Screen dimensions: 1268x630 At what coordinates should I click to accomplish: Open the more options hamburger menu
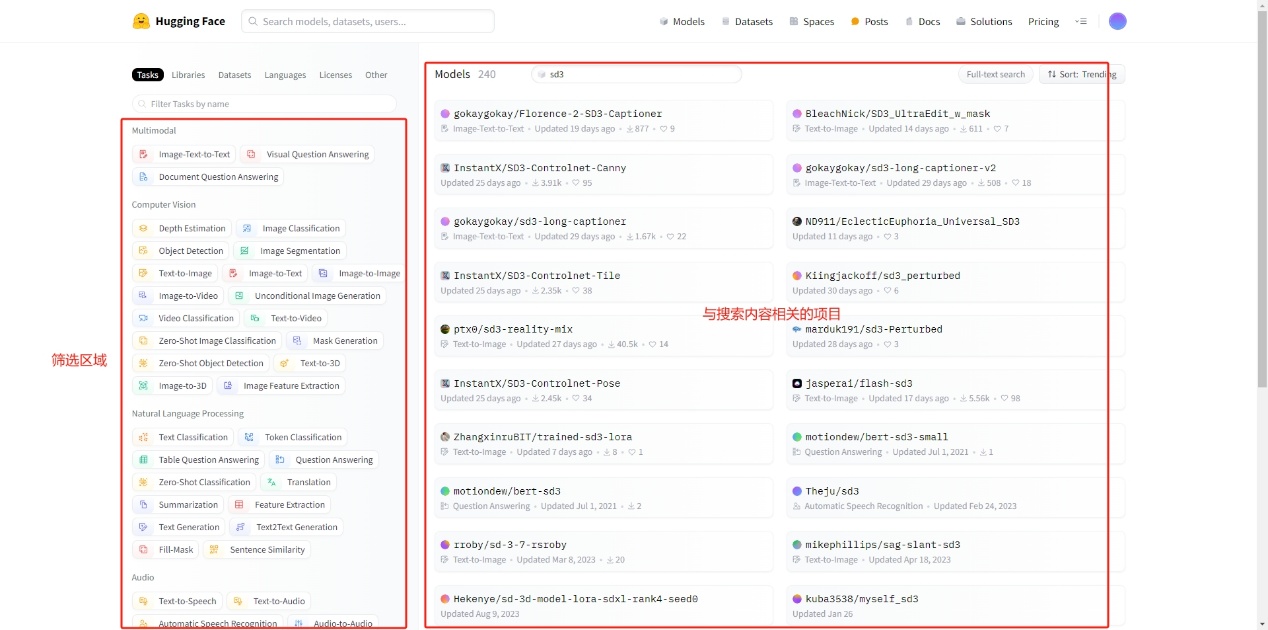(1080, 21)
